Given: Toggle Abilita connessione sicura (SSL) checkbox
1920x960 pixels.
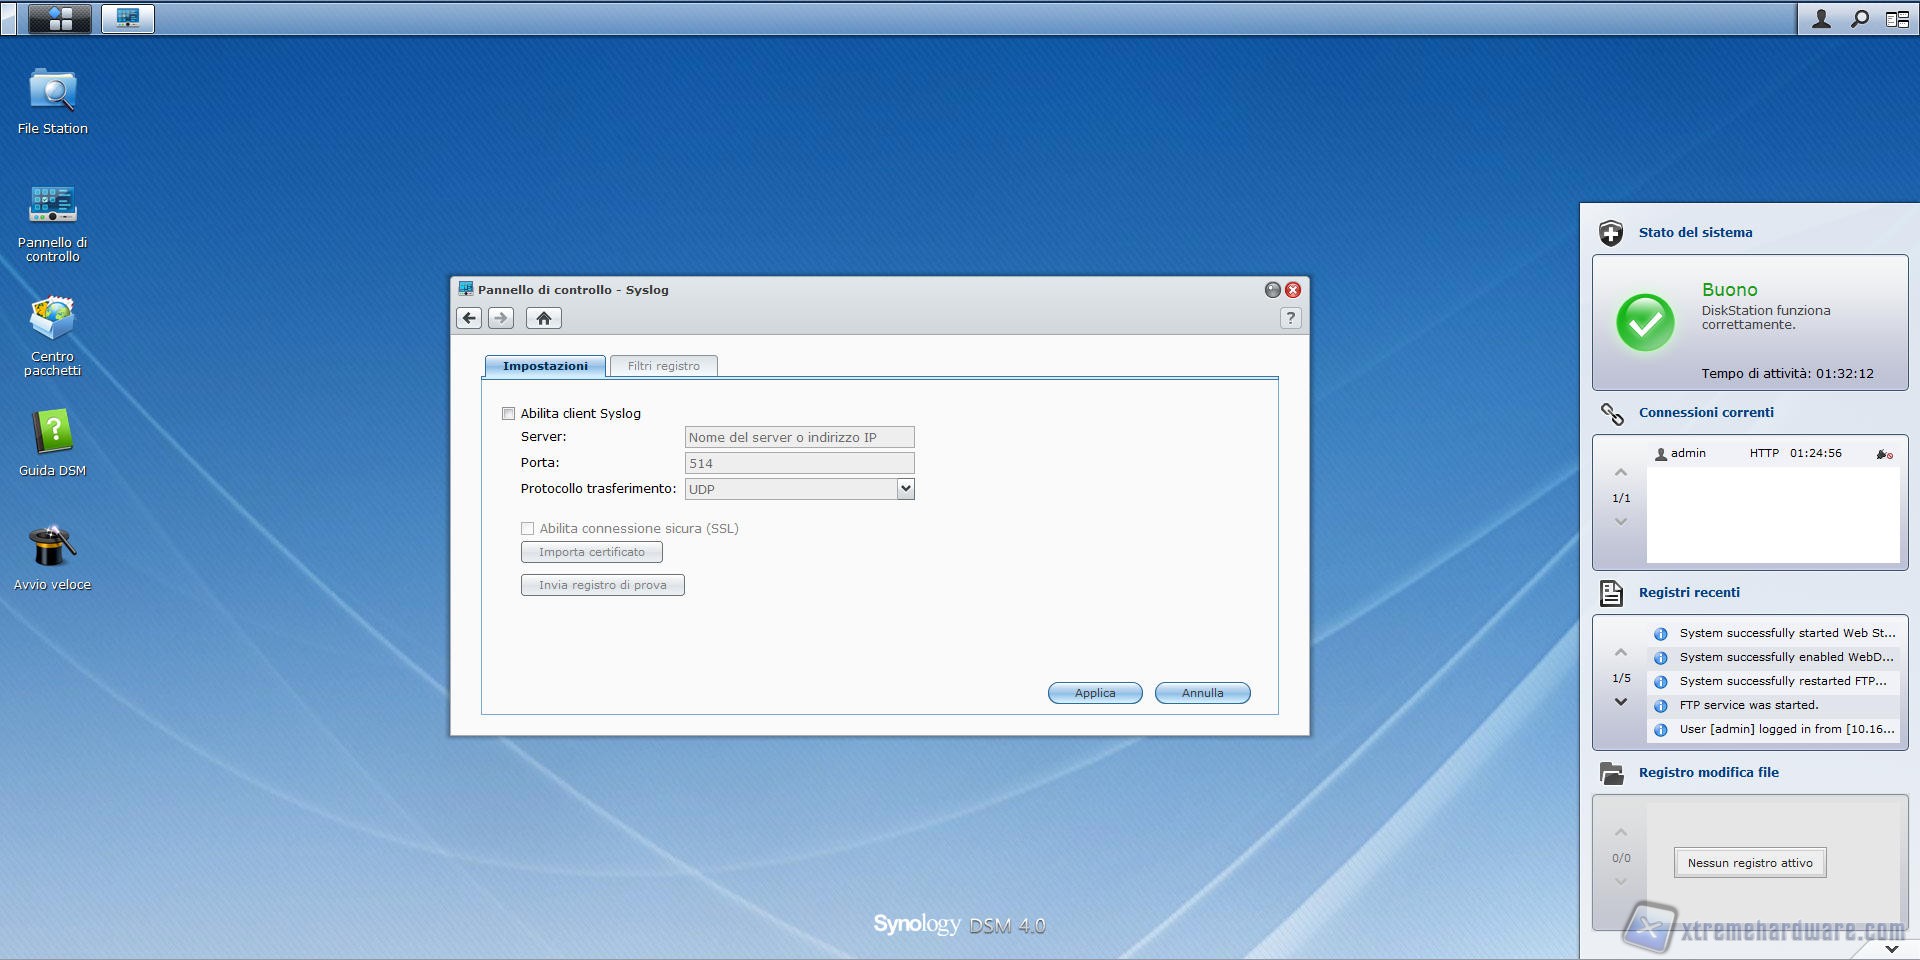Looking at the screenshot, I should 527,528.
